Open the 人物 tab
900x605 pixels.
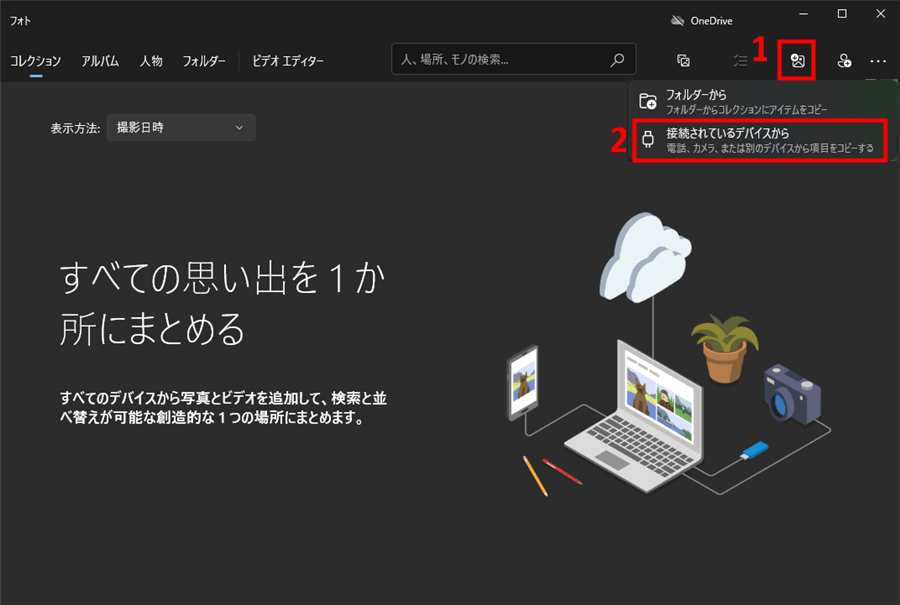point(151,61)
